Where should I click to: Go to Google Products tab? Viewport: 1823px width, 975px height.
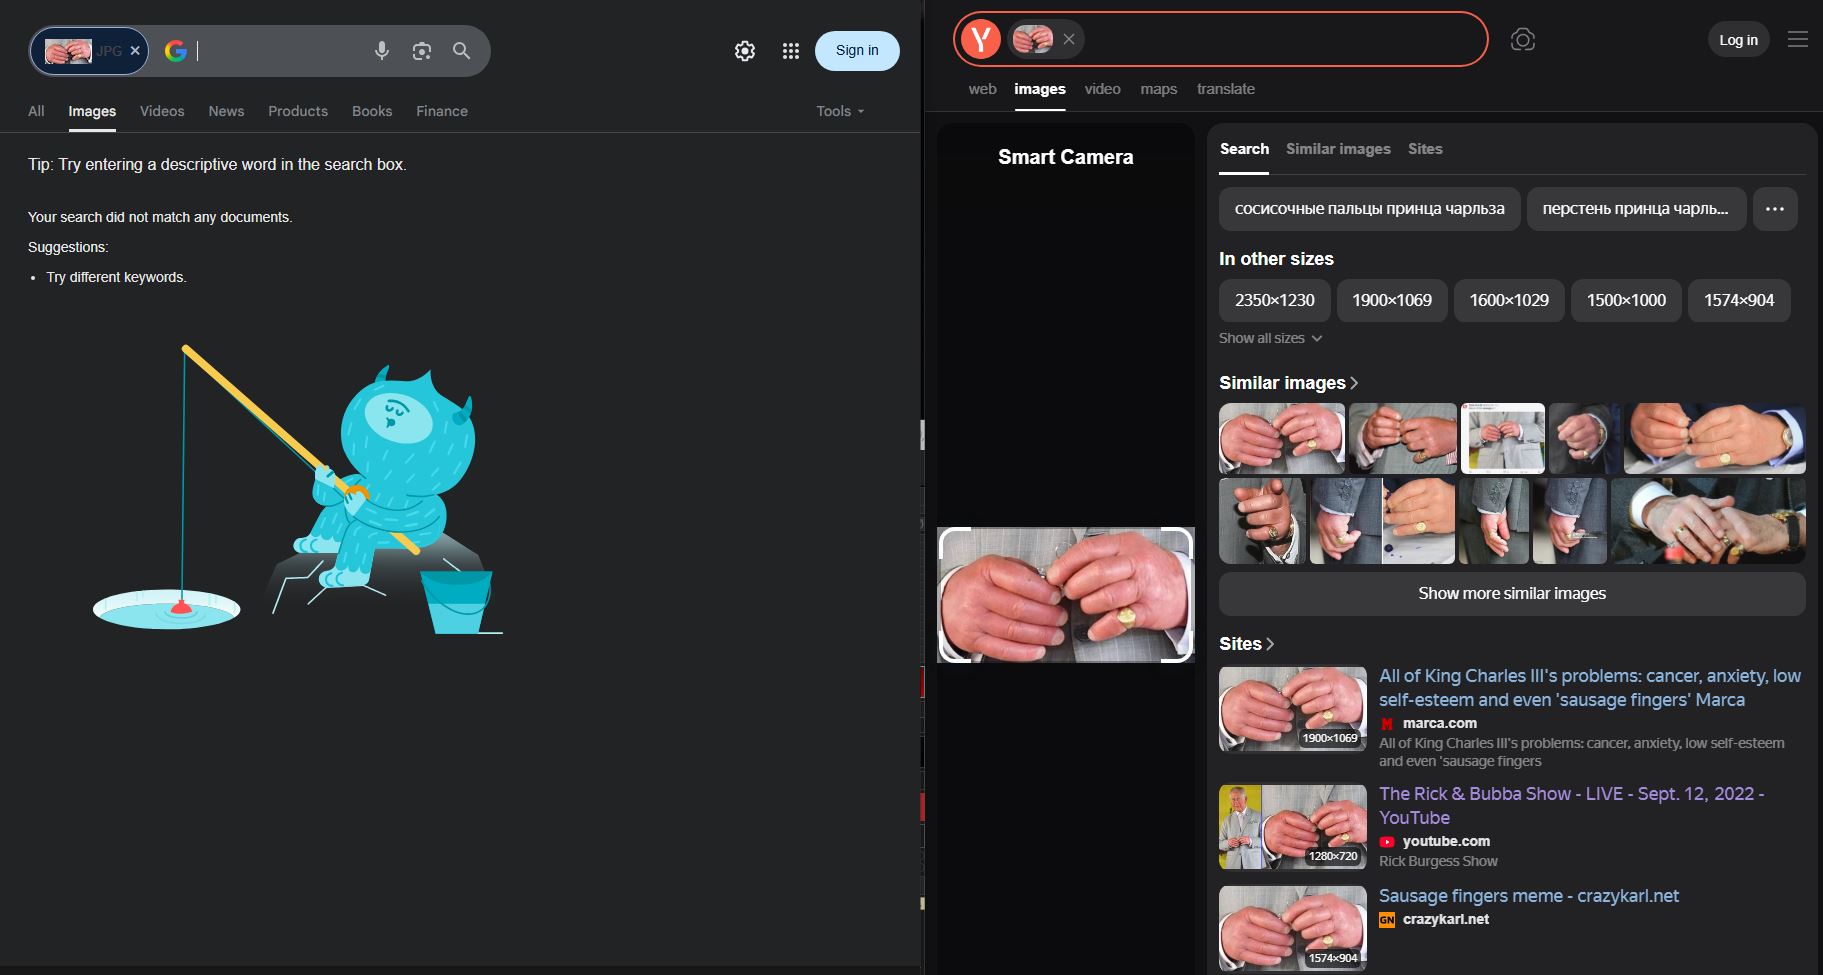tap(298, 111)
